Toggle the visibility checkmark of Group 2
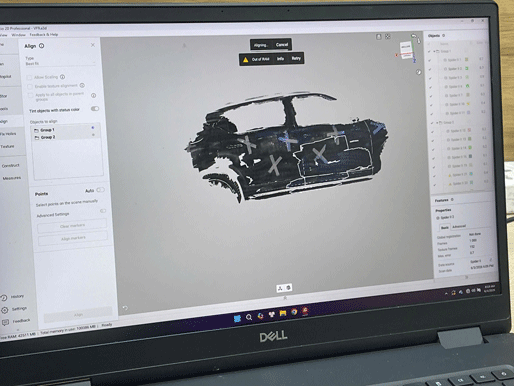The image size is (514, 386). tap(432, 123)
